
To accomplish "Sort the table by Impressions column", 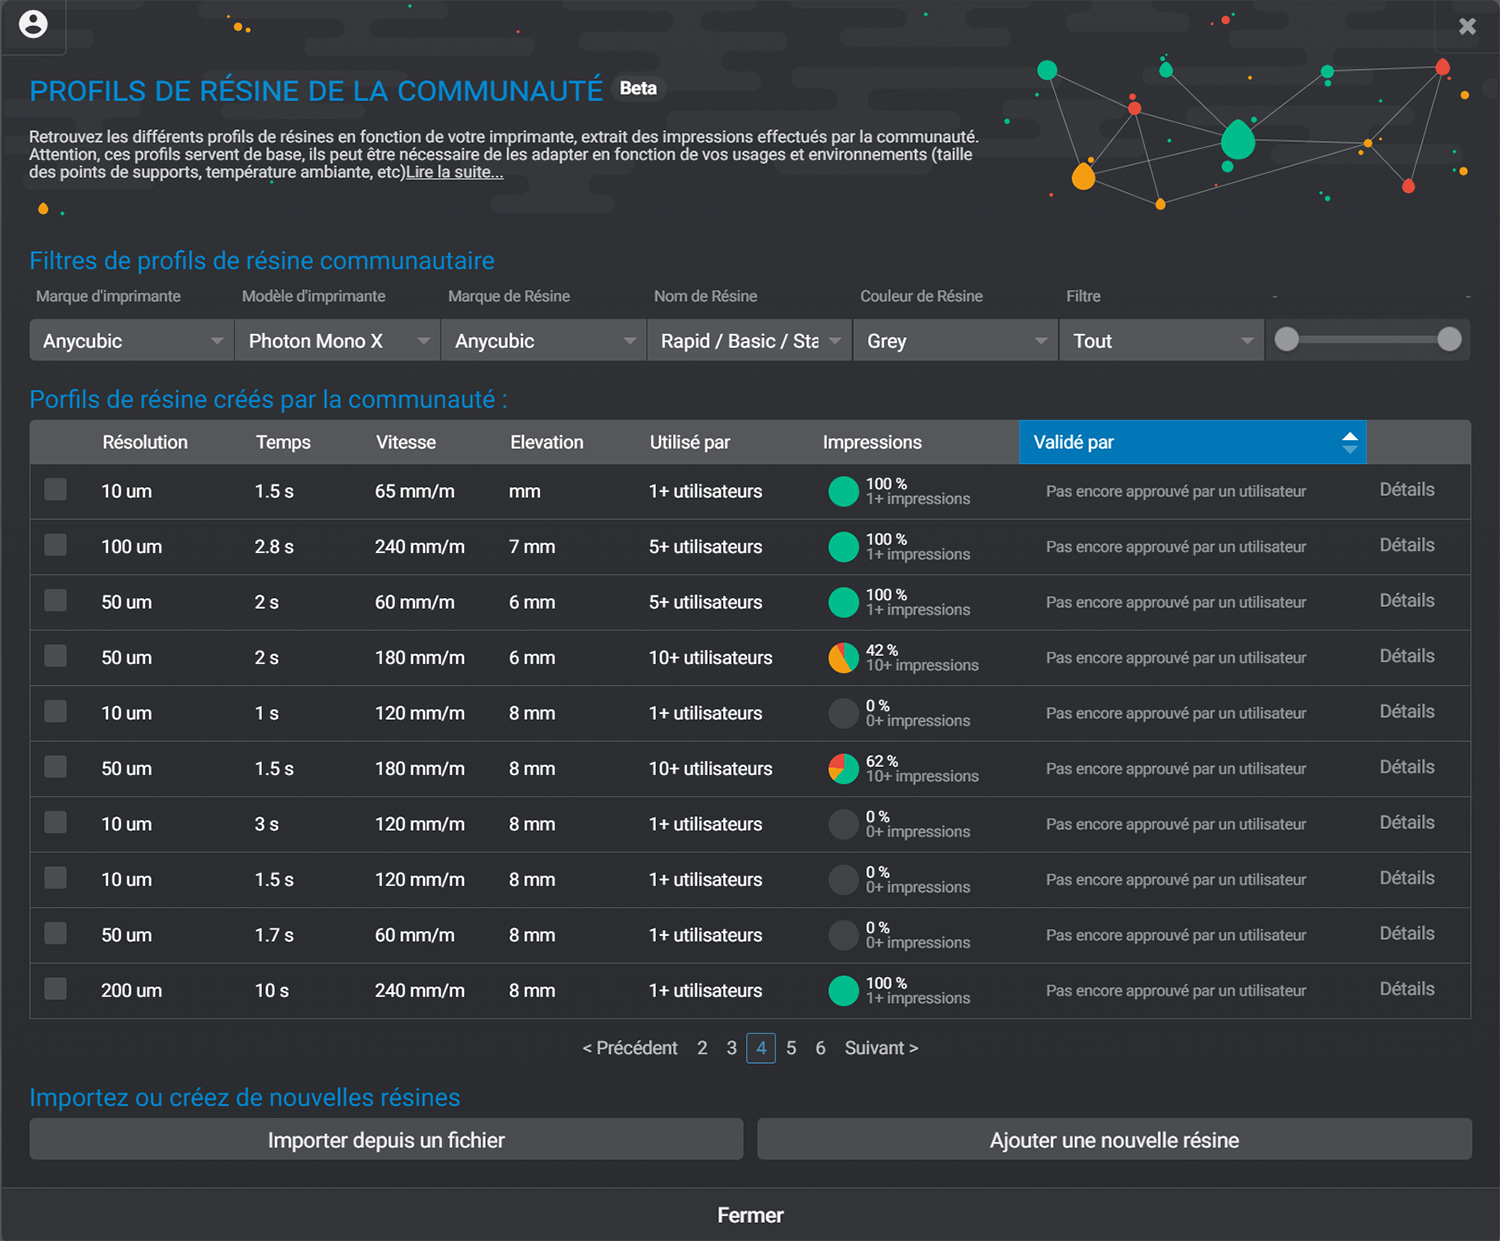I will (872, 442).
